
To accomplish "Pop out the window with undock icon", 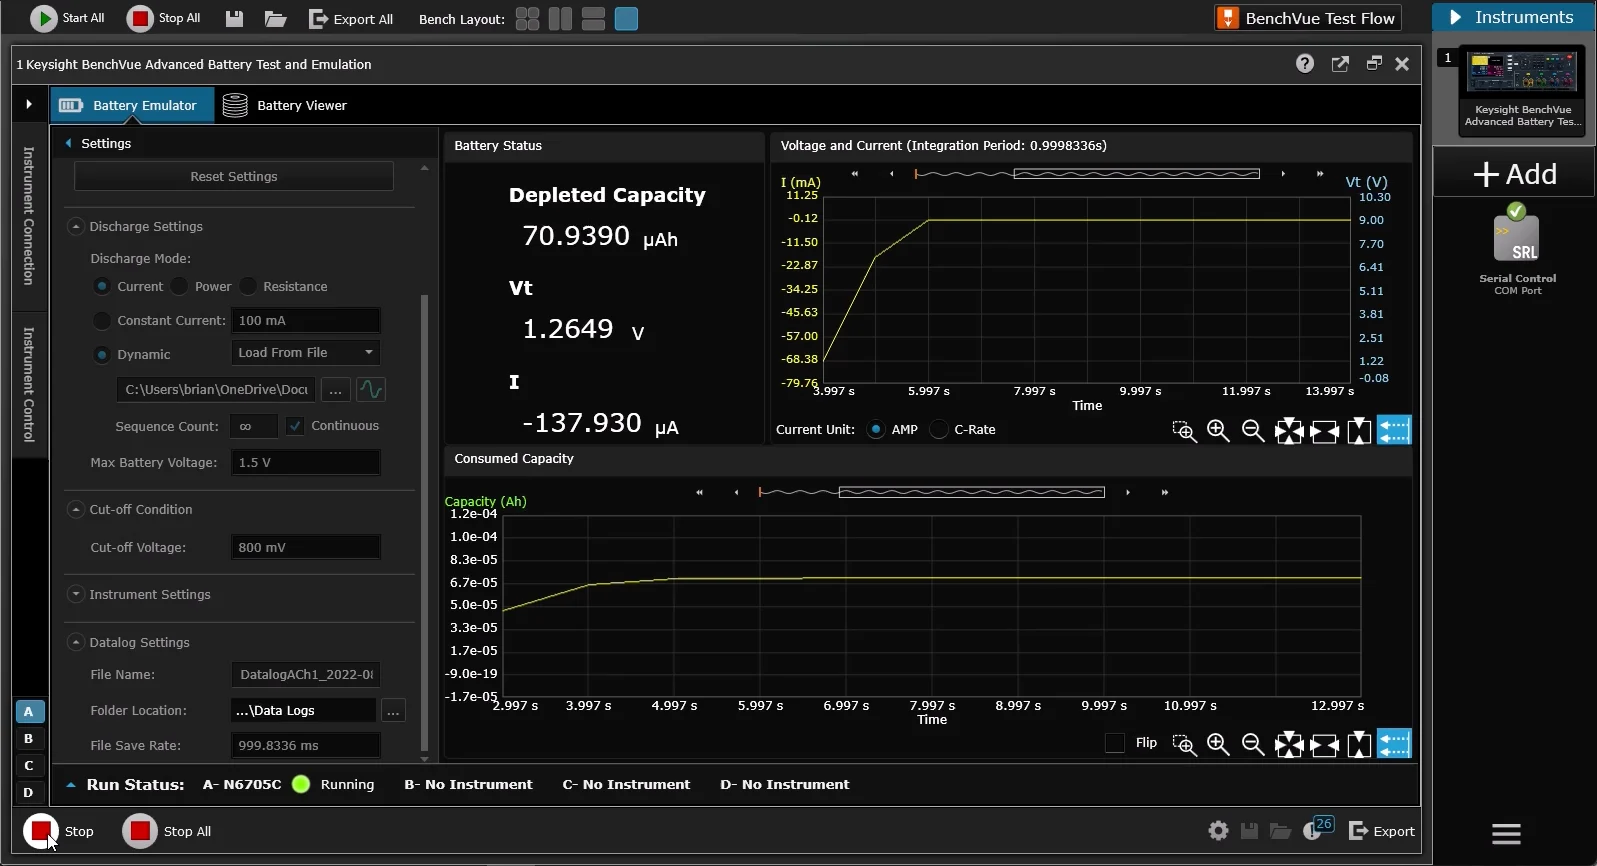I will click(1340, 64).
